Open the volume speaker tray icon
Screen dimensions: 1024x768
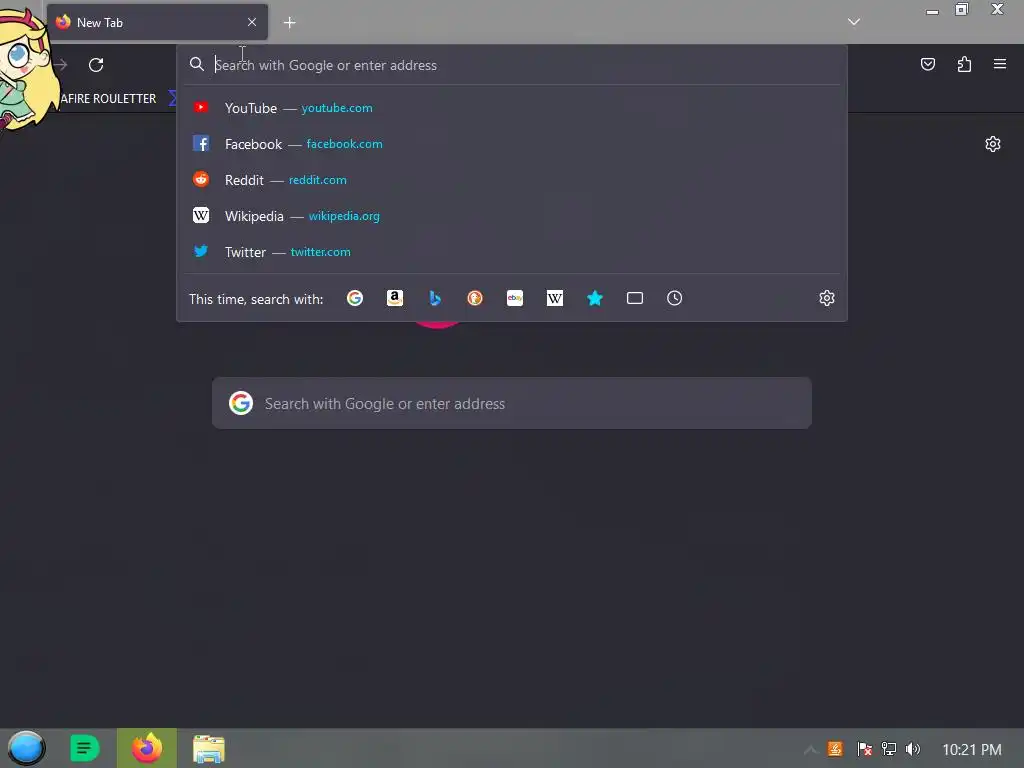click(912, 749)
